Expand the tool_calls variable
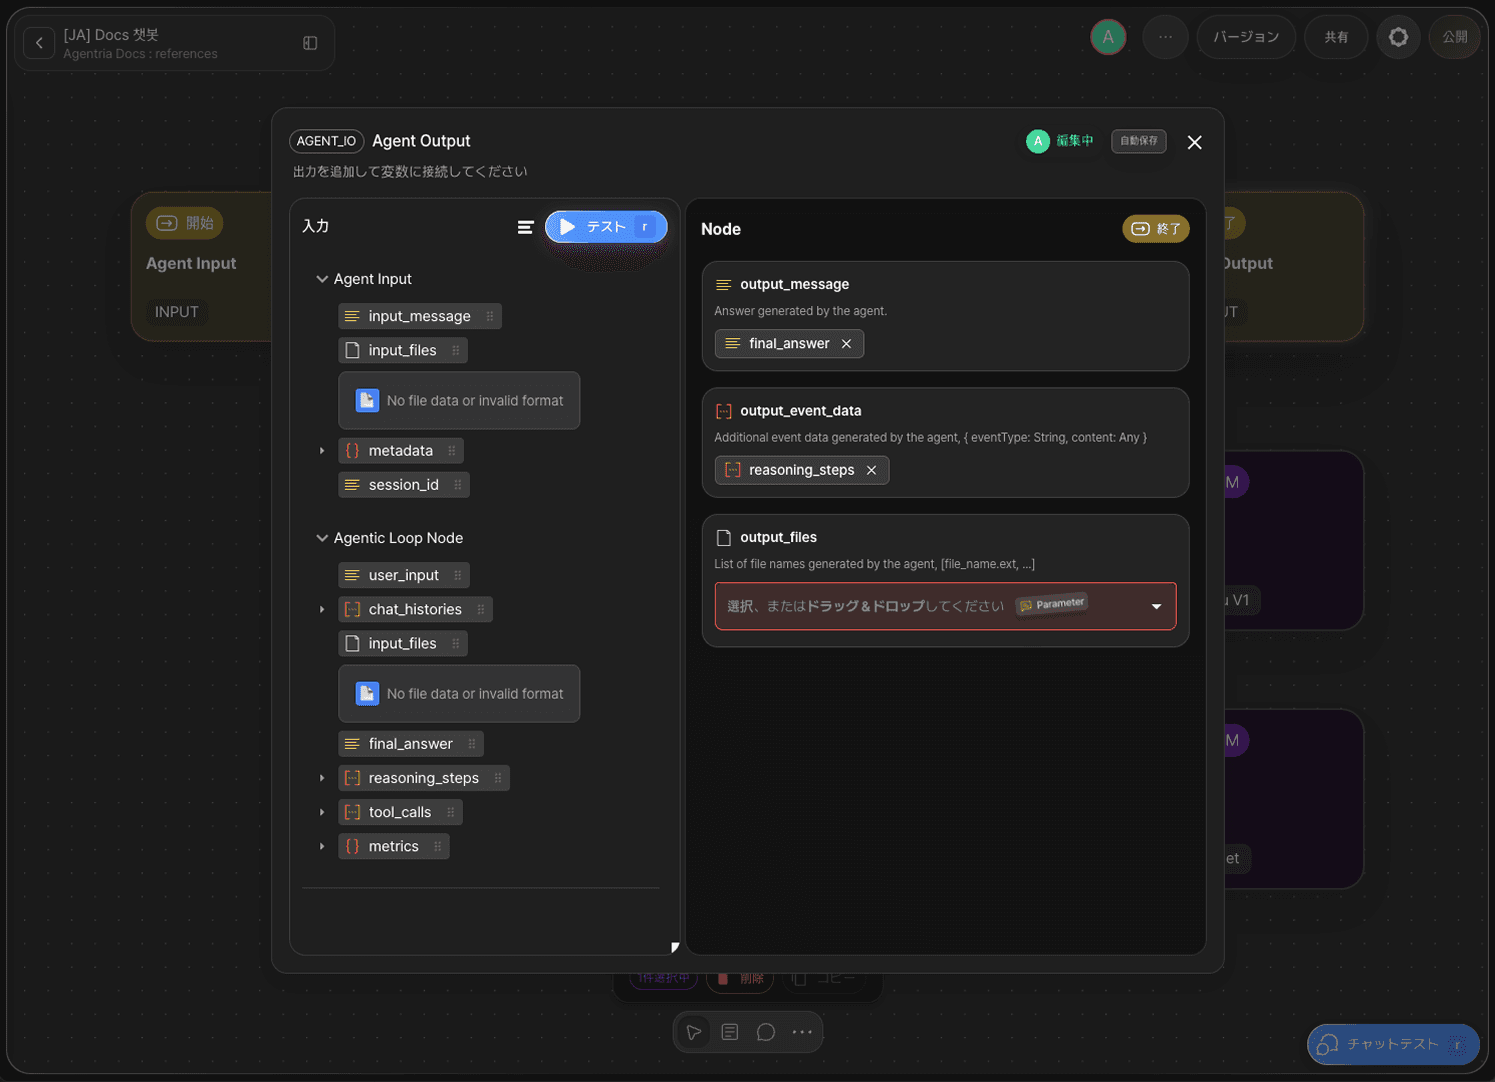The height and width of the screenshot is (1082, 1495). click(x=322, y=812)
